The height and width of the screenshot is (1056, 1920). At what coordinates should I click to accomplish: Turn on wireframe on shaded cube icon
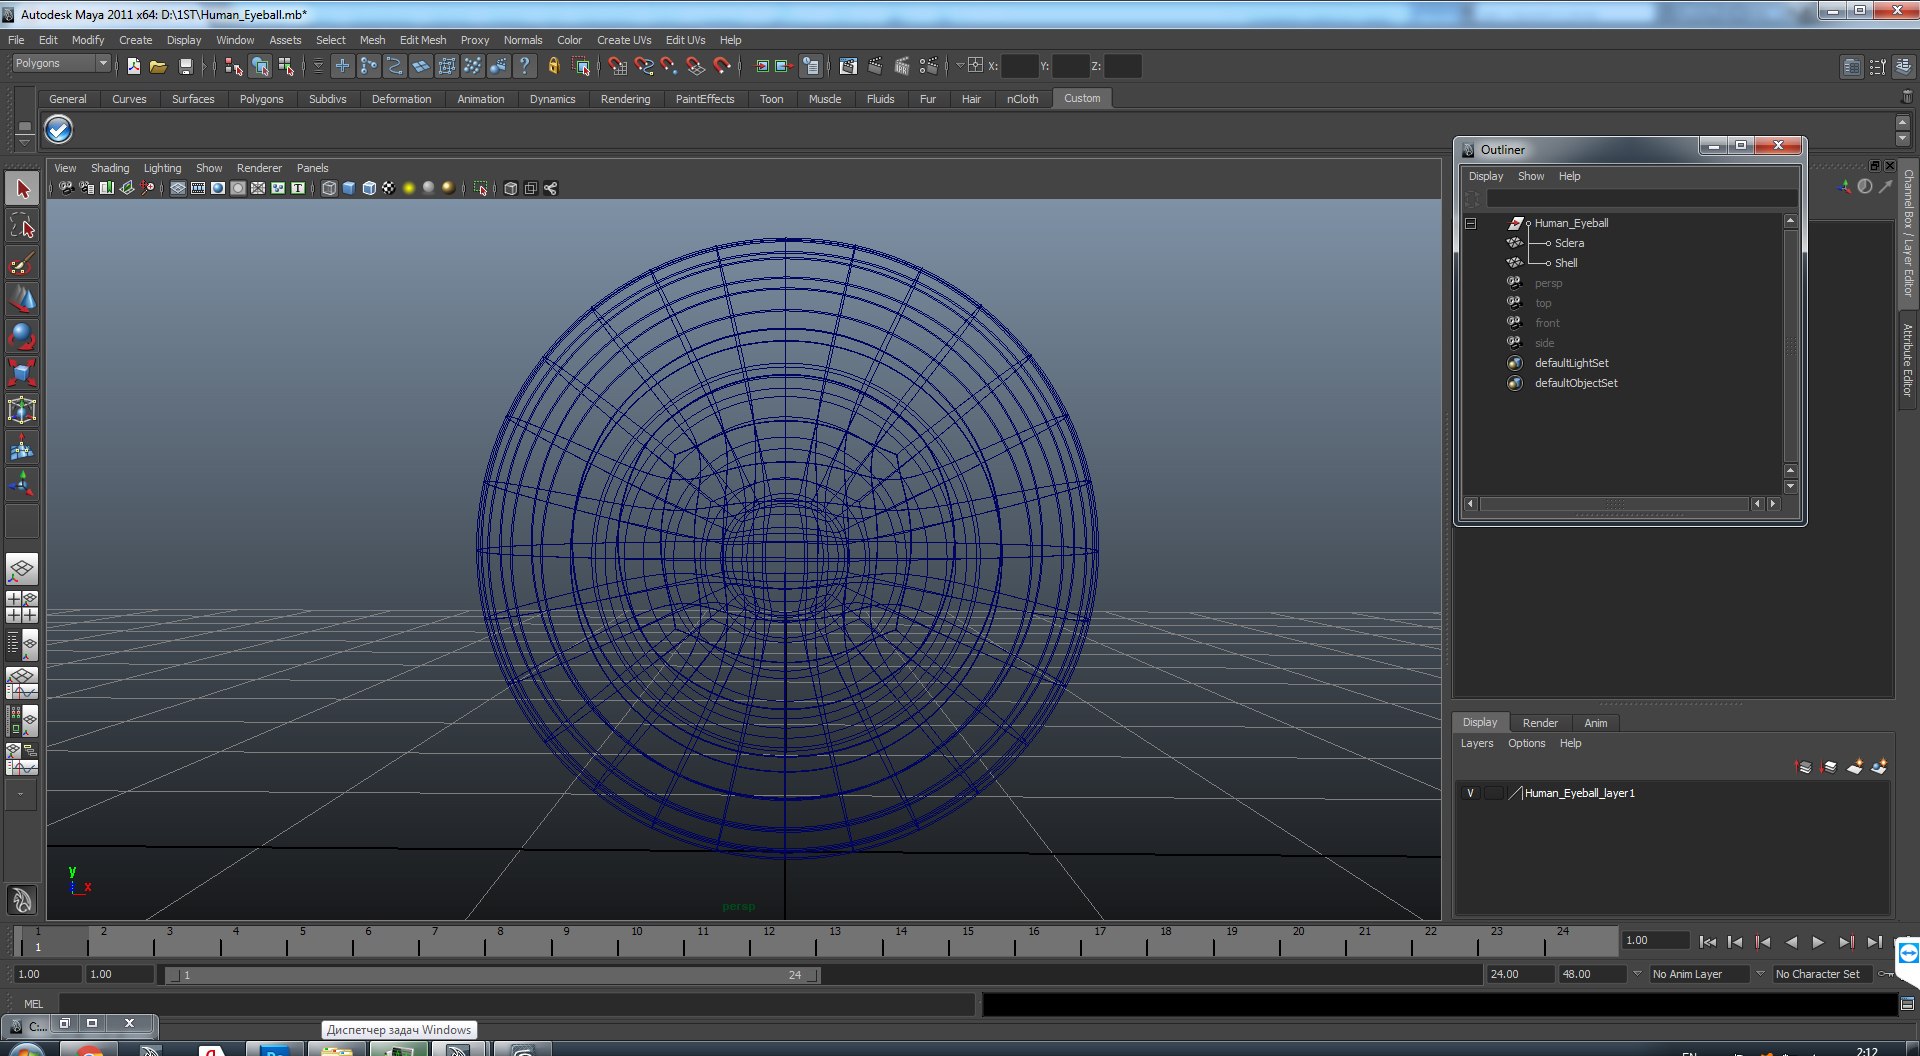coord(369,188)
